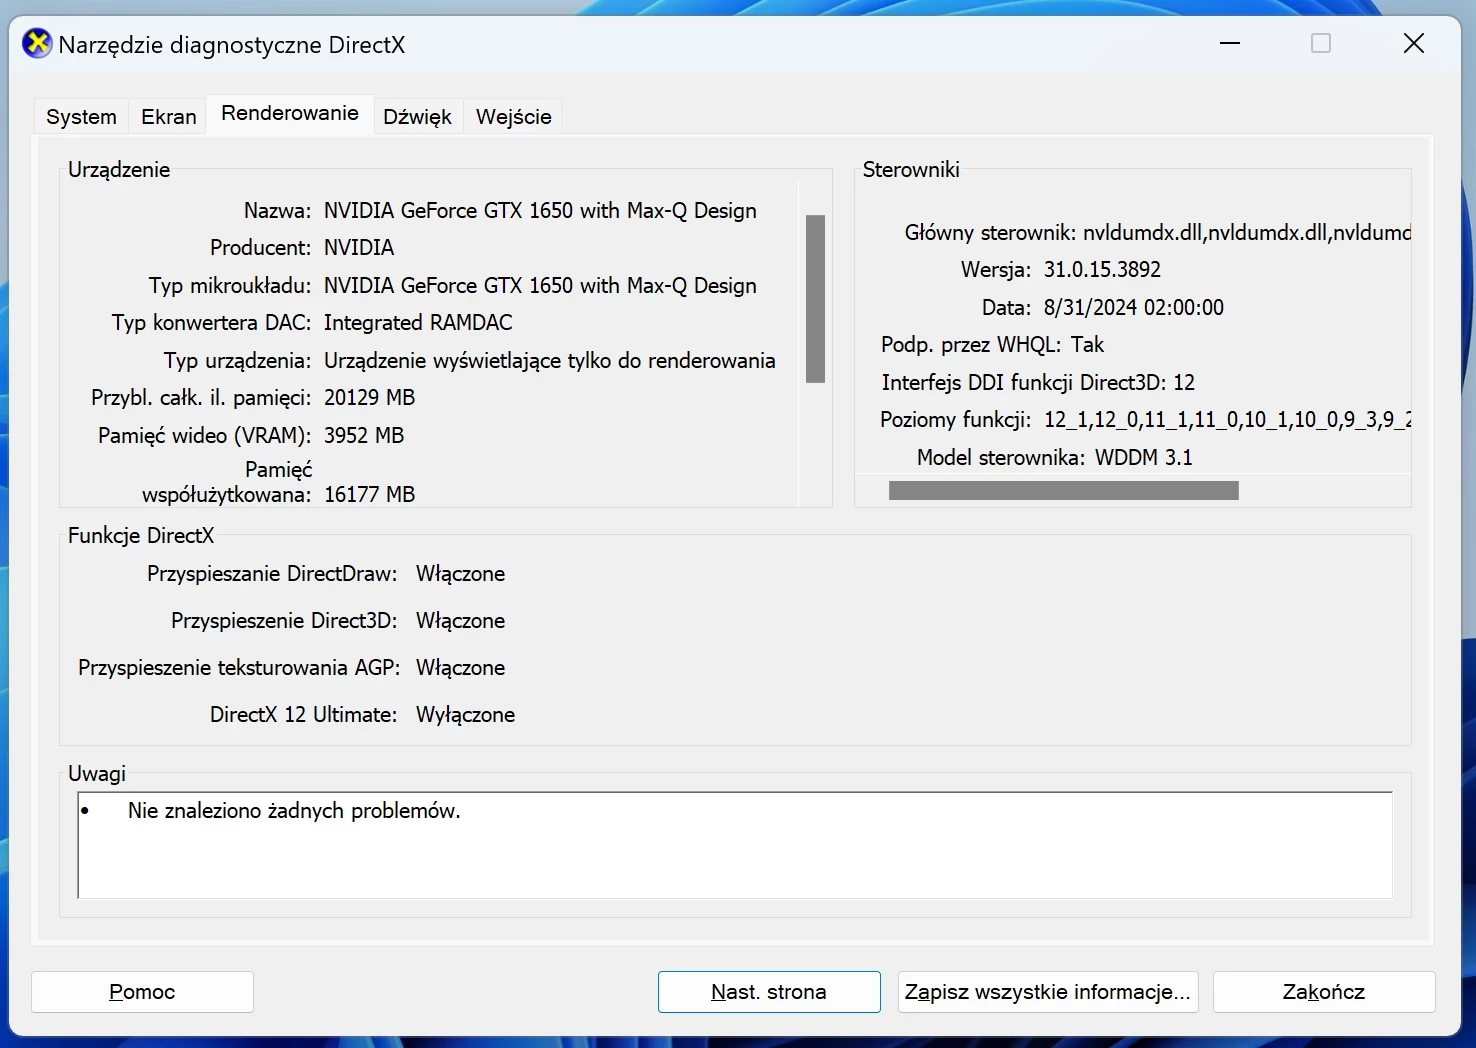The image size is (1476, 1048).
Task: Click the Pamięć wideo (VRAM) label
Action: tap(204, 436)
